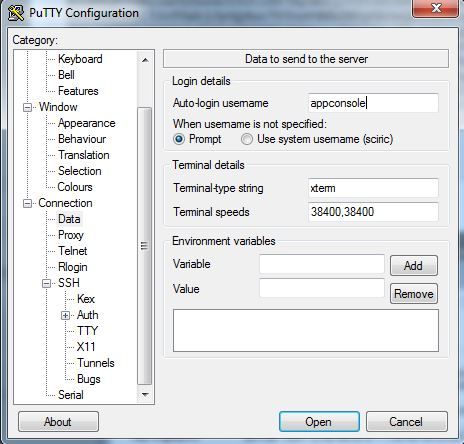Collapse the Connection tree node
The image size is (464, 444).
click(x=27, y=203)
